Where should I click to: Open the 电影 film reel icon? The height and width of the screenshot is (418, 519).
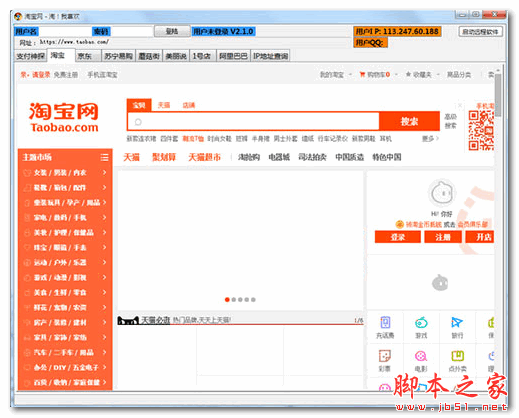[x=421, y=356]
